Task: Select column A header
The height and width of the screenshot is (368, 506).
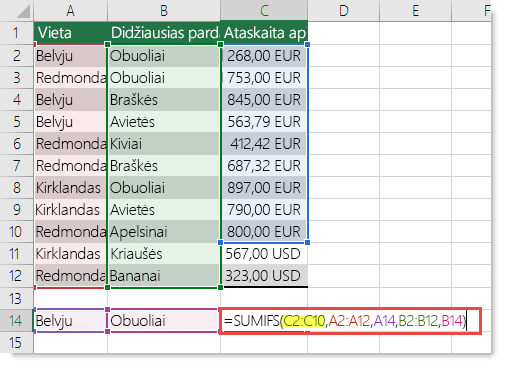Action: (70, 11)
